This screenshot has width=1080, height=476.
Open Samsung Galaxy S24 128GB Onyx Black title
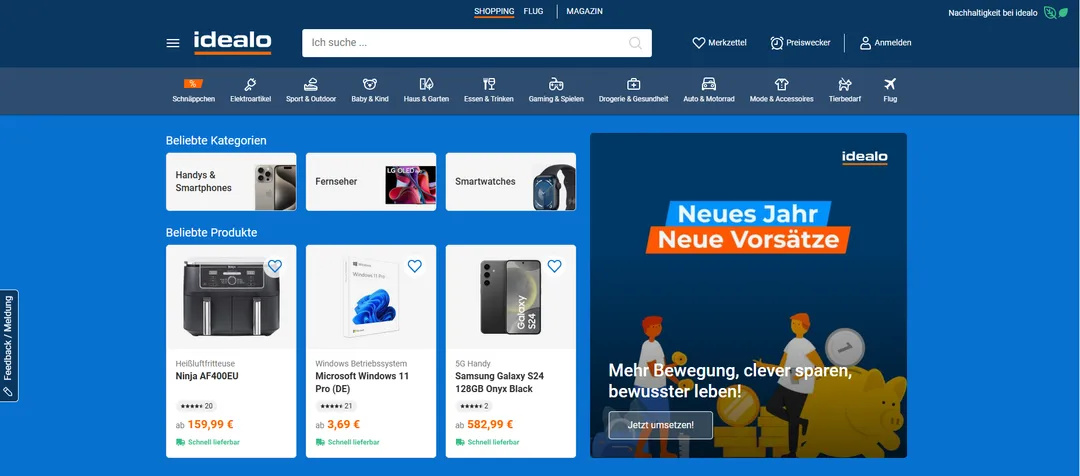499,382
